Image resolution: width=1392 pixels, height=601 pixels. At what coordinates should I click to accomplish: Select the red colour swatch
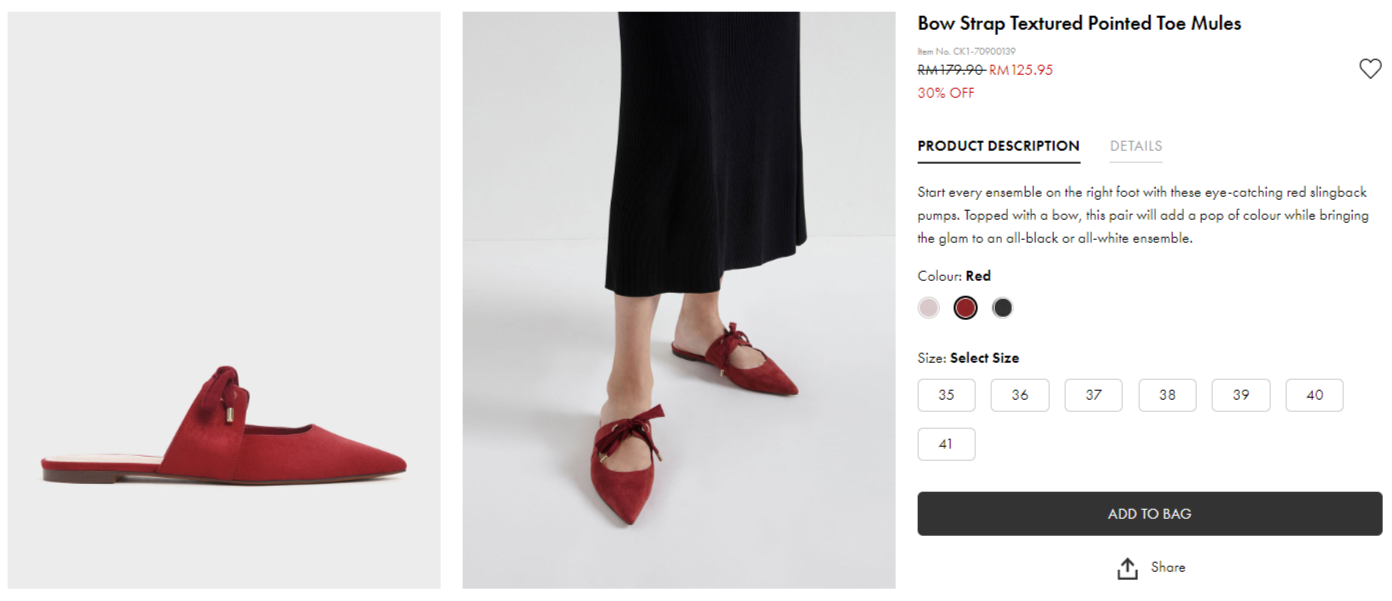coord(965,308)
